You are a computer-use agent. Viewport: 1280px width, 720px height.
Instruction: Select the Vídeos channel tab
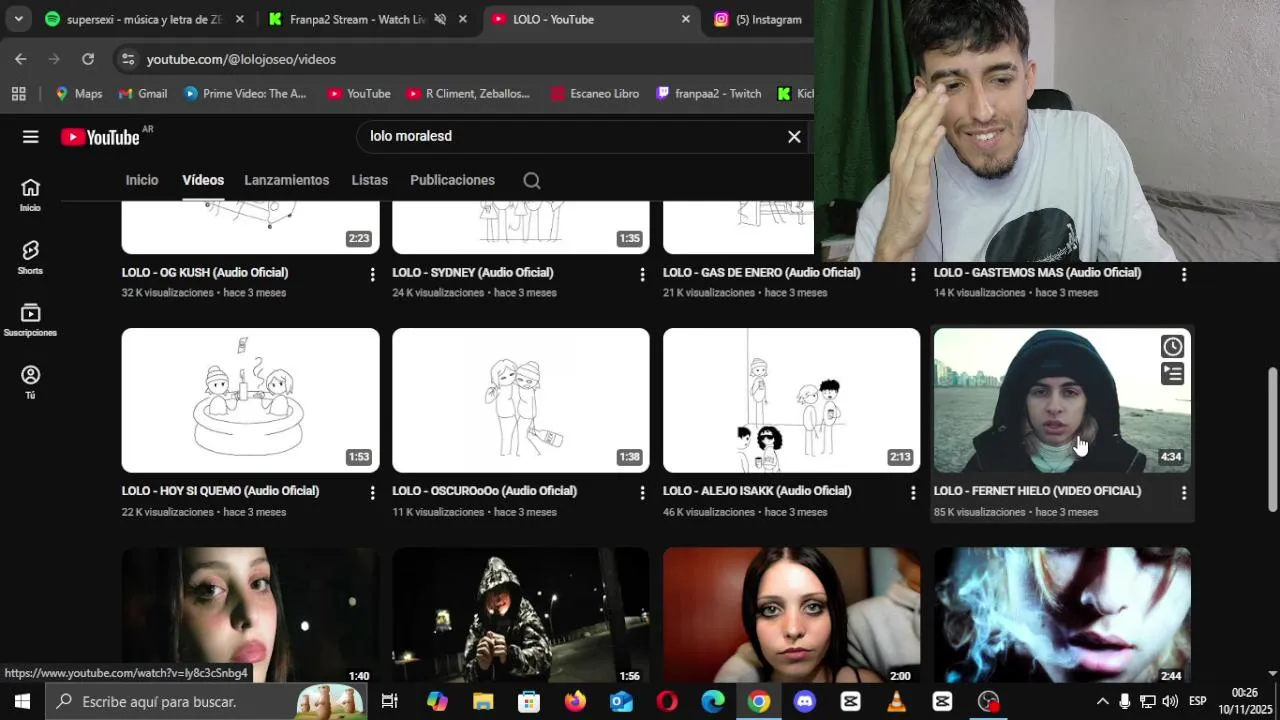203,180
